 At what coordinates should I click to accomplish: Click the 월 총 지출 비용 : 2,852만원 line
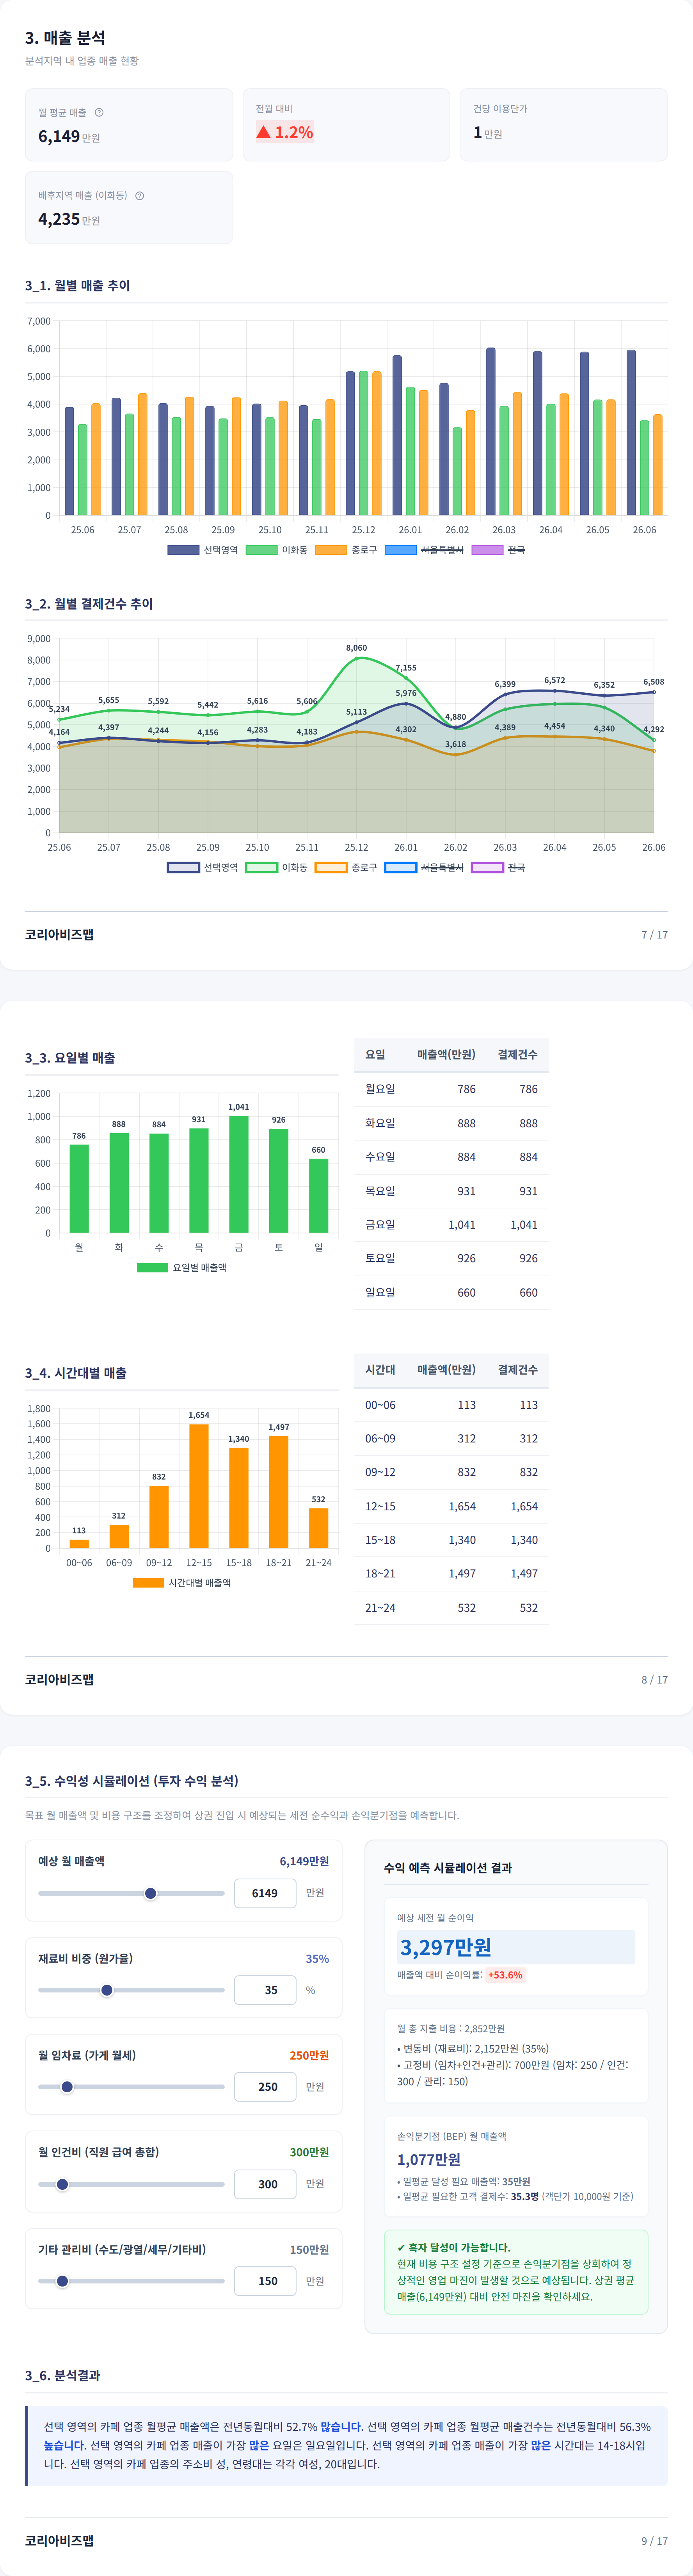pyautogui.click(x=451, y=2029)
